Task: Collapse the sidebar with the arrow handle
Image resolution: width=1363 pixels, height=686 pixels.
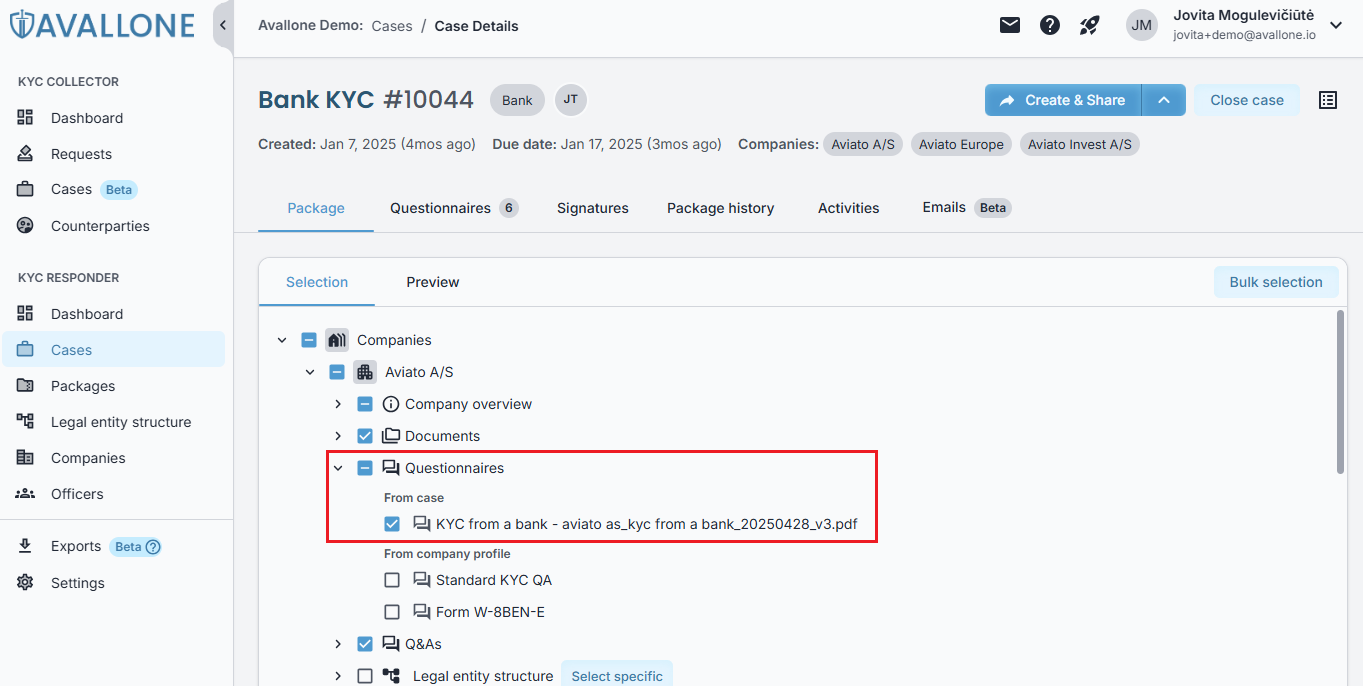Action: pos(223,25)
